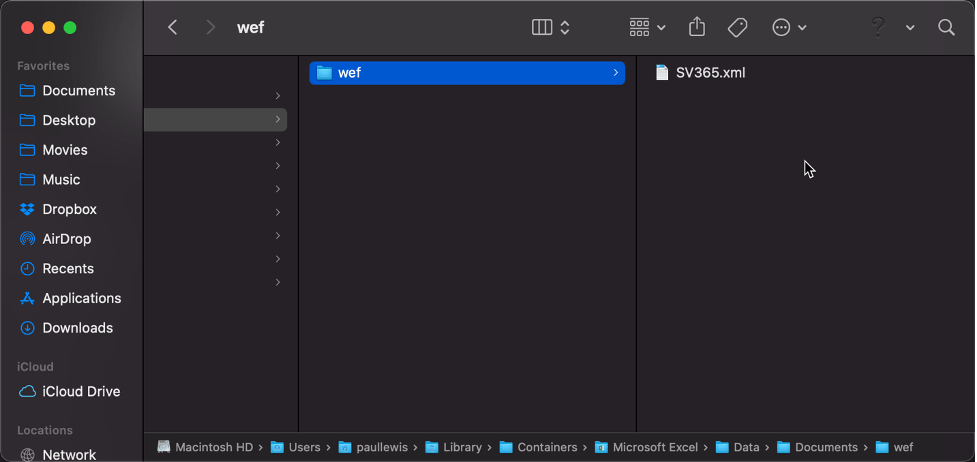Screen dimensions: 977x462
Task: Select the wef folder in the column
Action: (466, 72)
